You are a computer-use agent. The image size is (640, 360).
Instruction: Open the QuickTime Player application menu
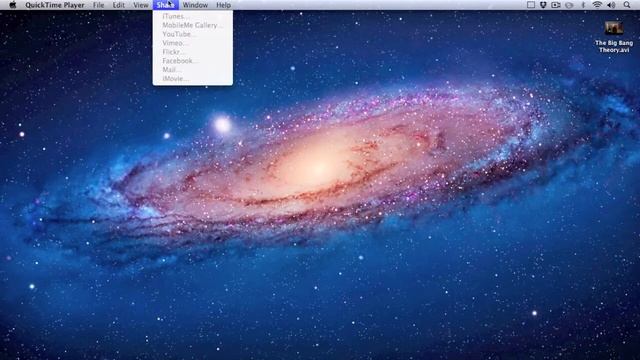pyautogui.click(x=55, y=5)
